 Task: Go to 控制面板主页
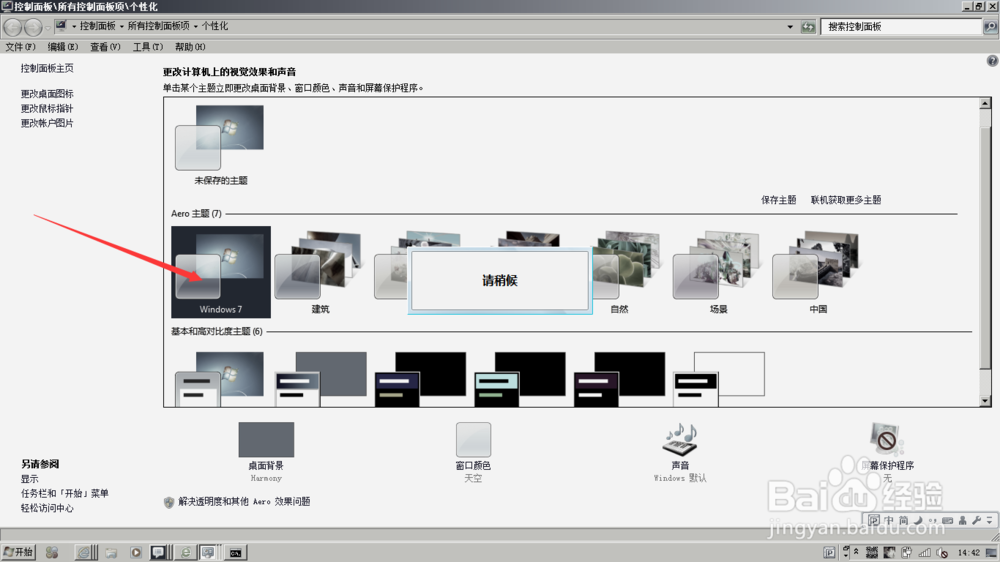(x=47, y=68)
